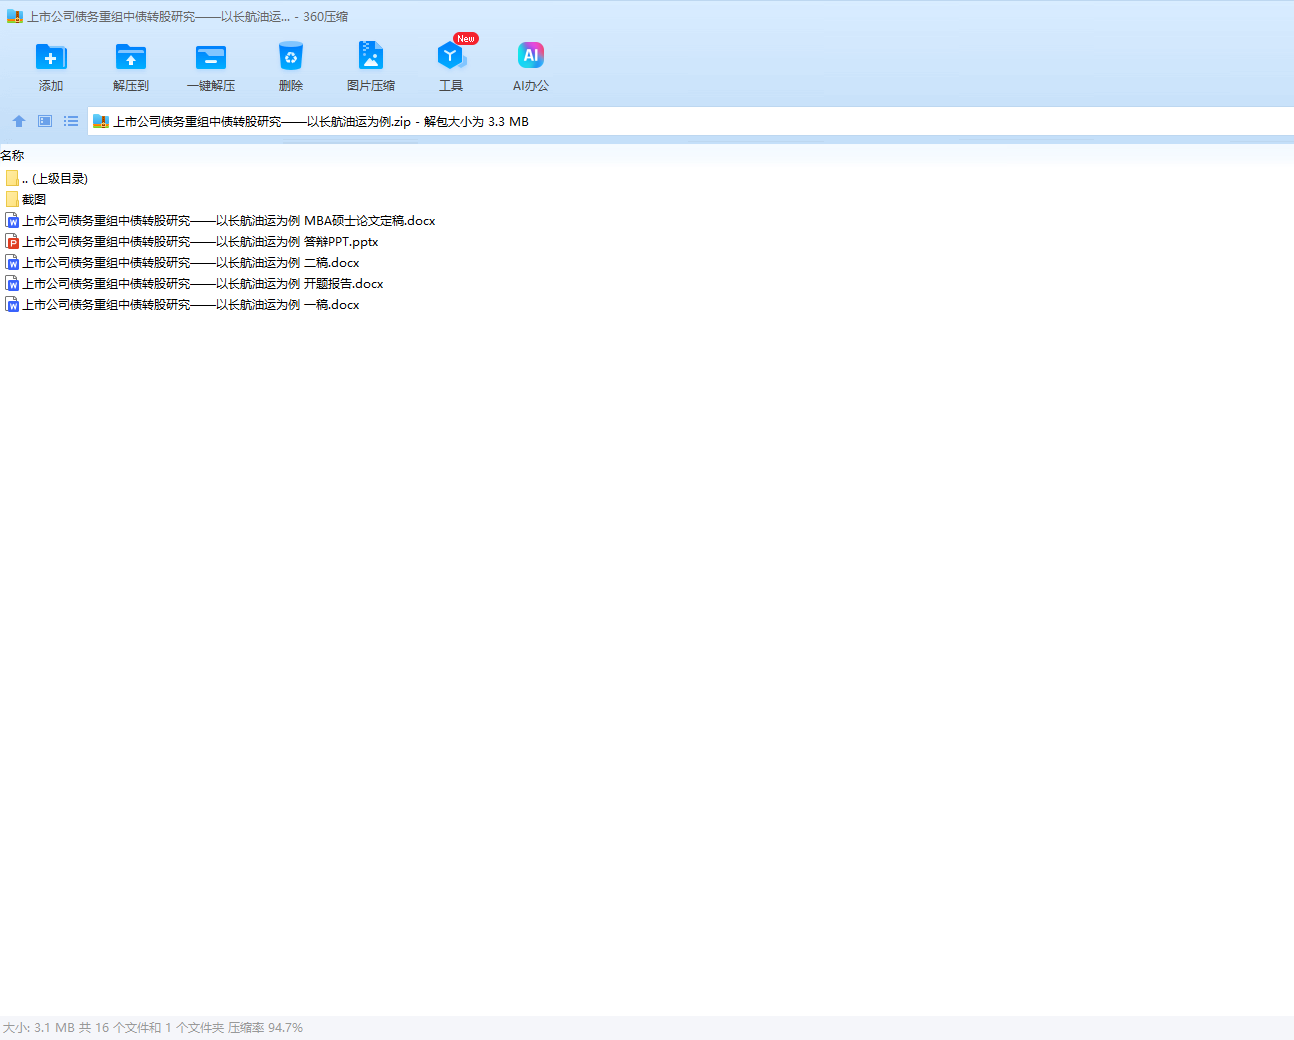The image size is (1294, 1040).
Task: Click the 删除 text label
Action: [x=291, y=86]
